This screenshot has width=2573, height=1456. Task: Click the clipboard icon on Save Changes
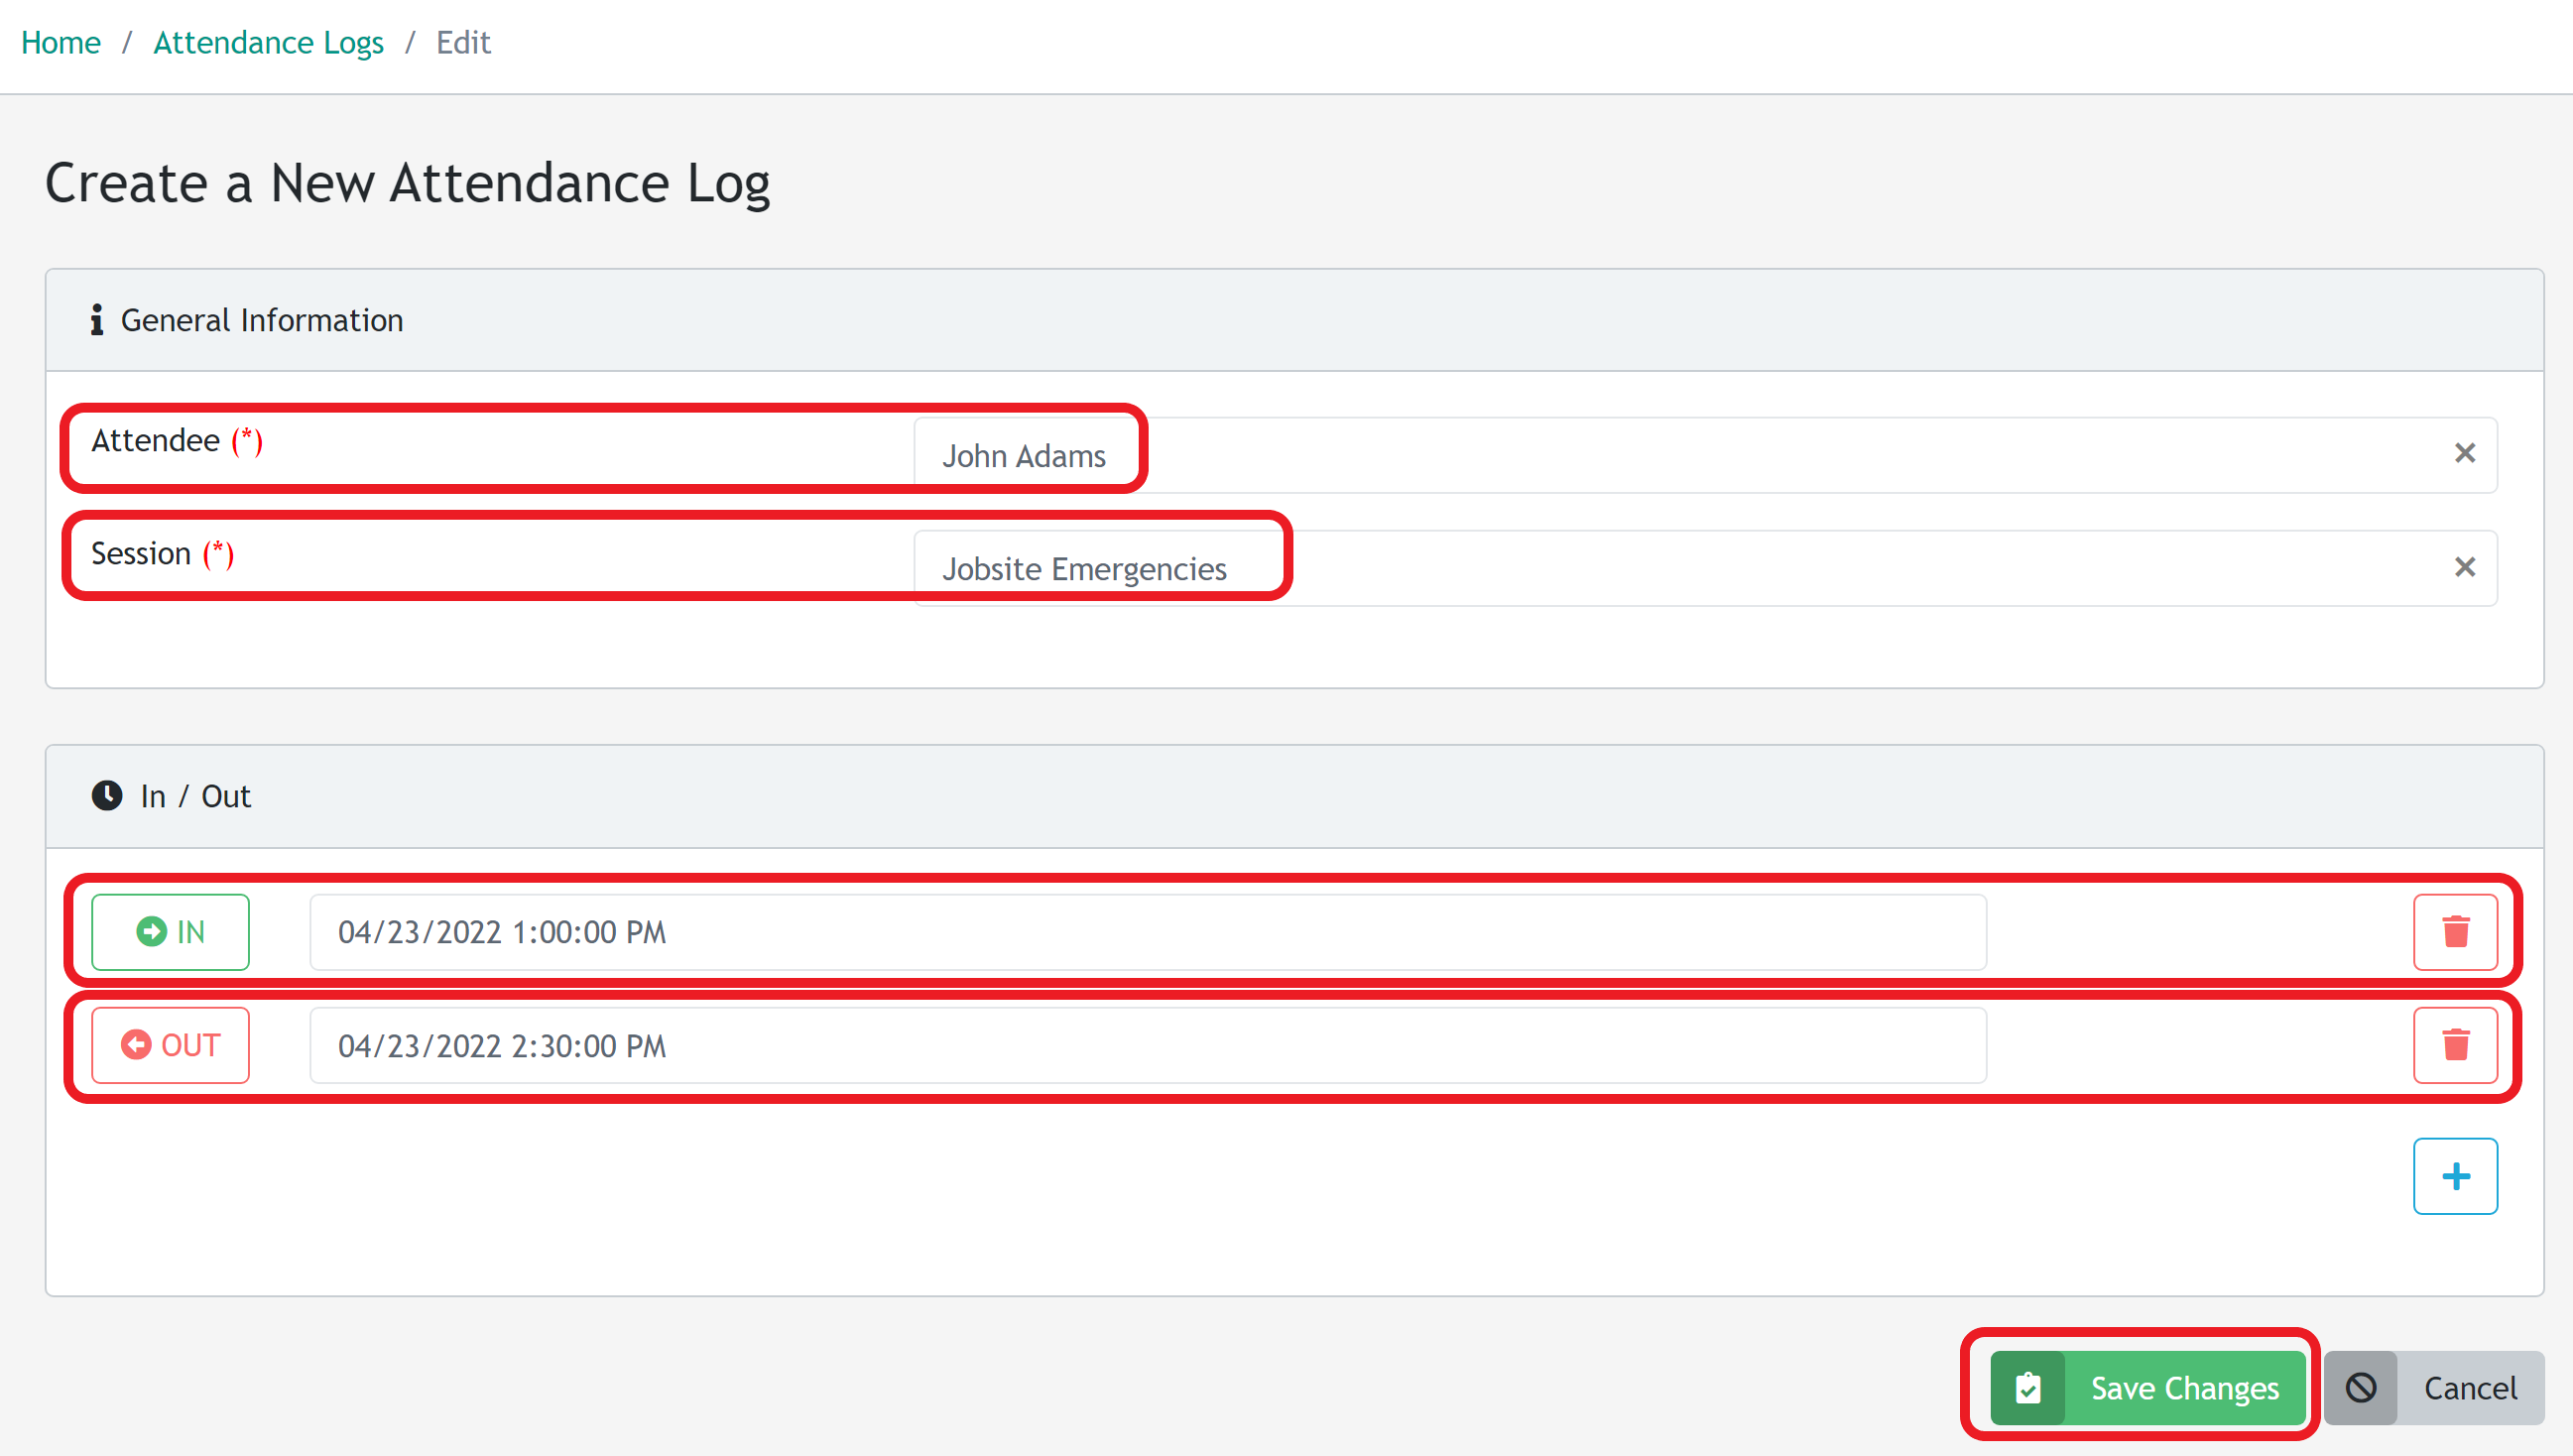click(x=2027, y=1387)
